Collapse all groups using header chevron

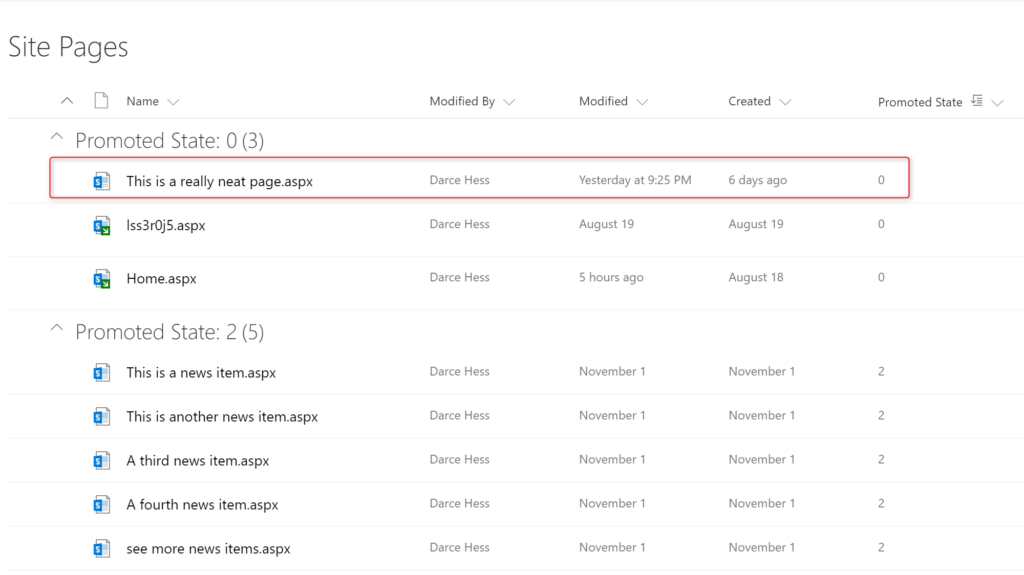coord(67,101)
